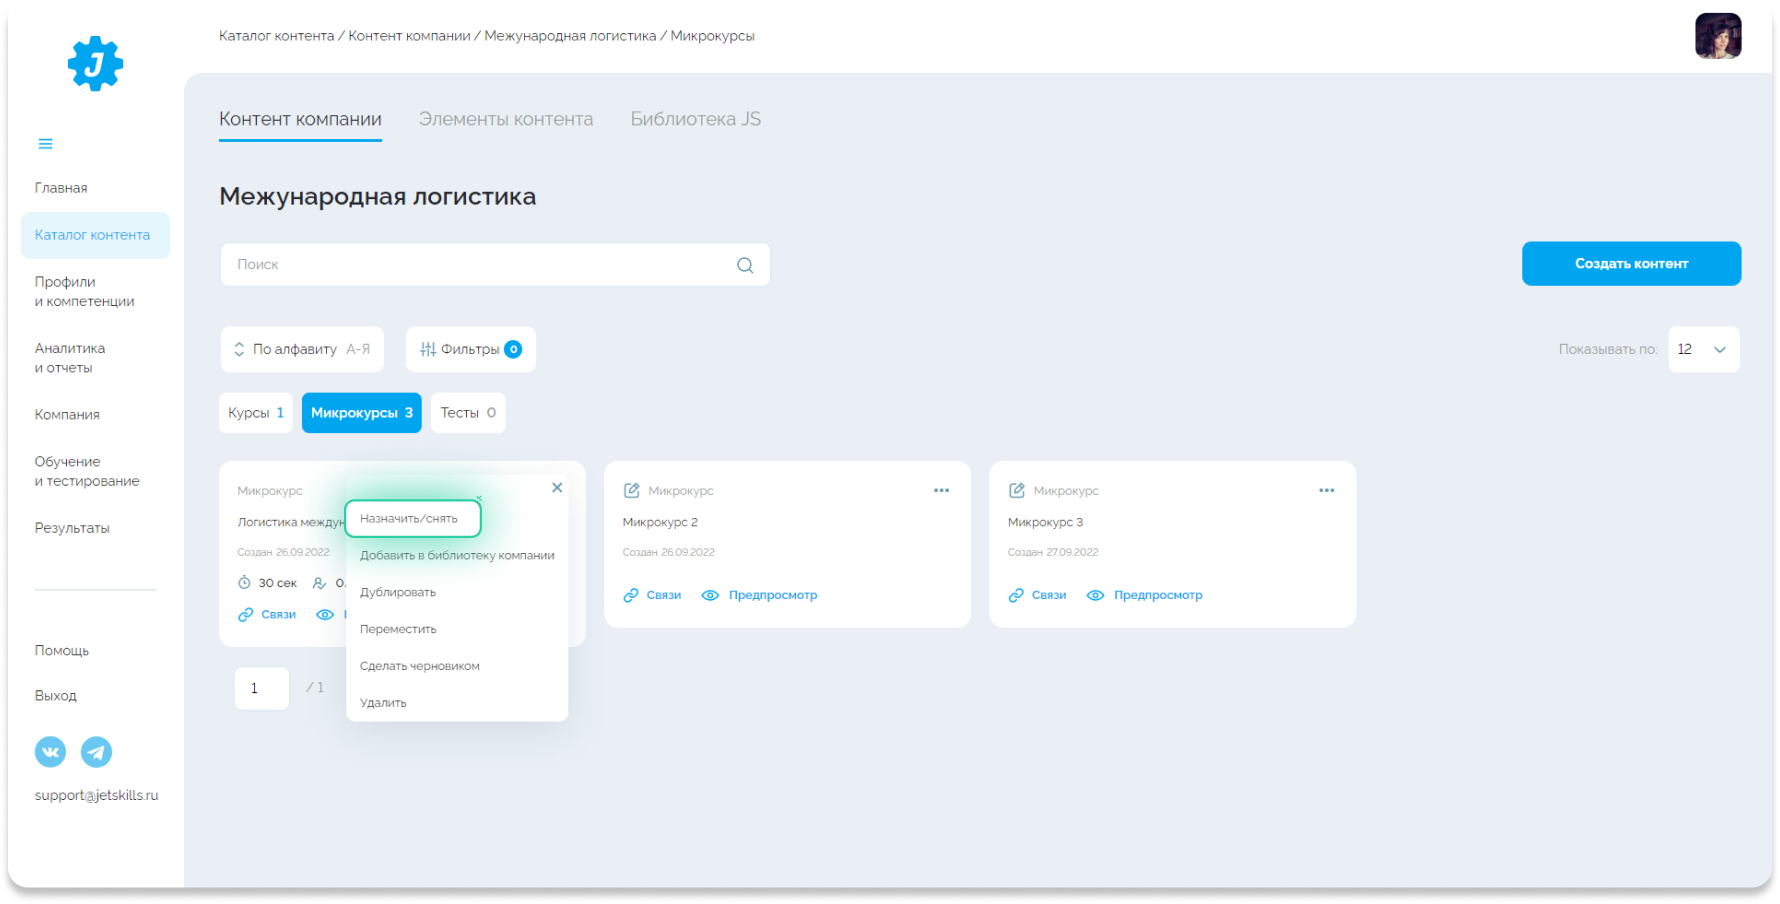Click link icon on Микрокурс 2 card
The image size is (1780, 904).
point(631,595)
